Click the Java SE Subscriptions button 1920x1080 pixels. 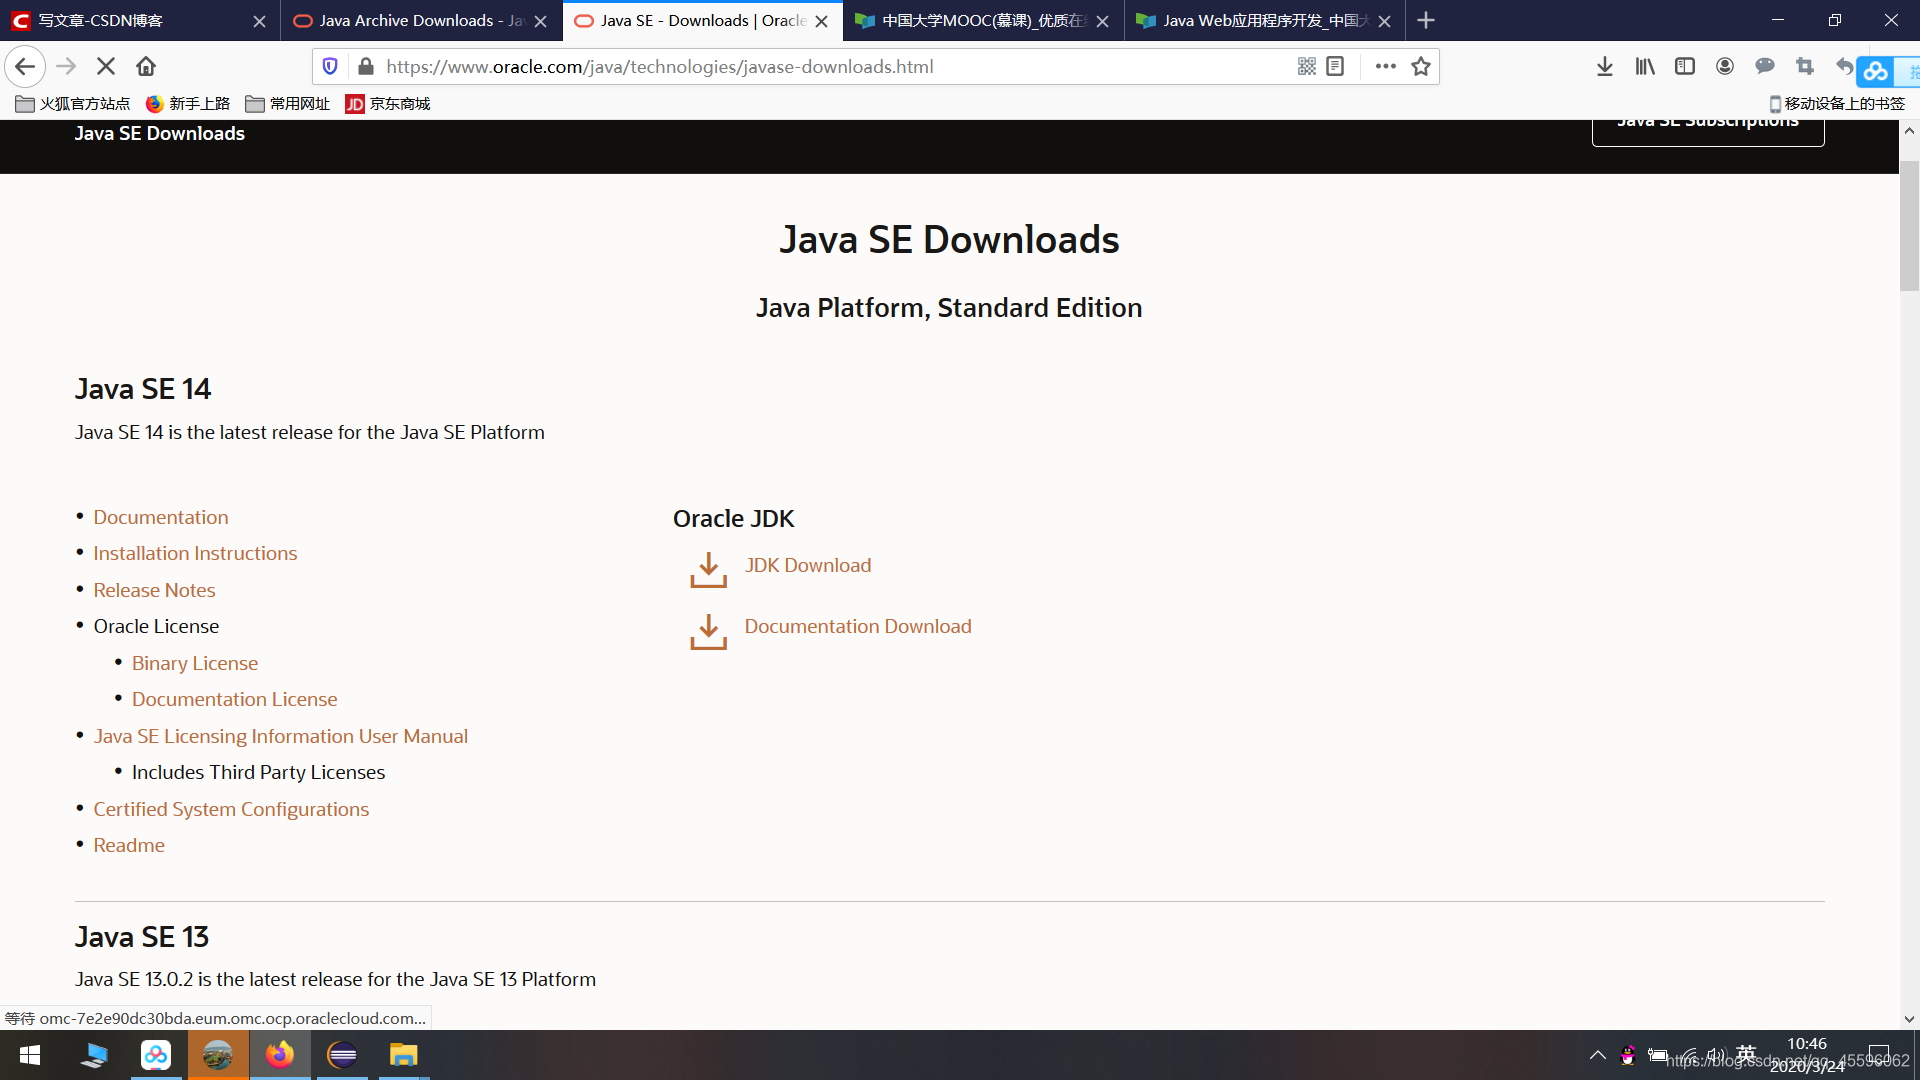1708,131
